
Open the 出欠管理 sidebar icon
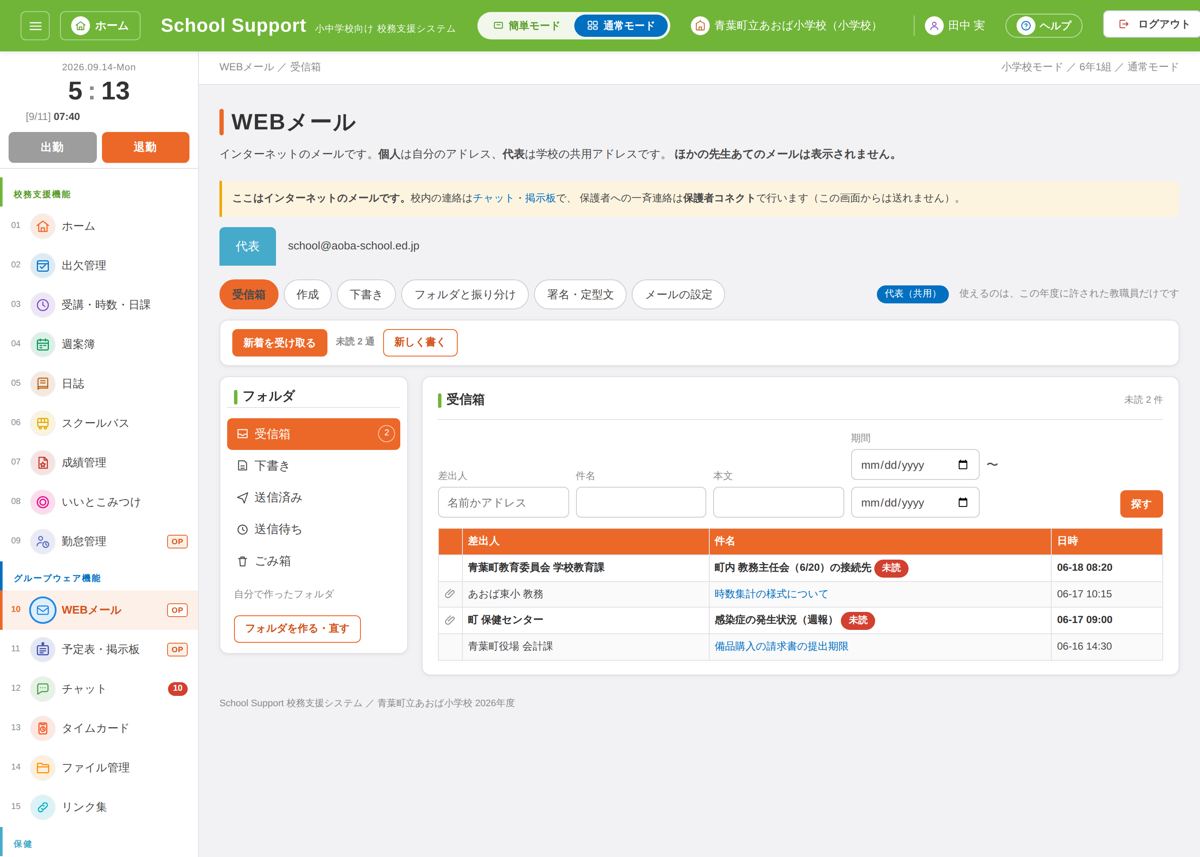43,265
